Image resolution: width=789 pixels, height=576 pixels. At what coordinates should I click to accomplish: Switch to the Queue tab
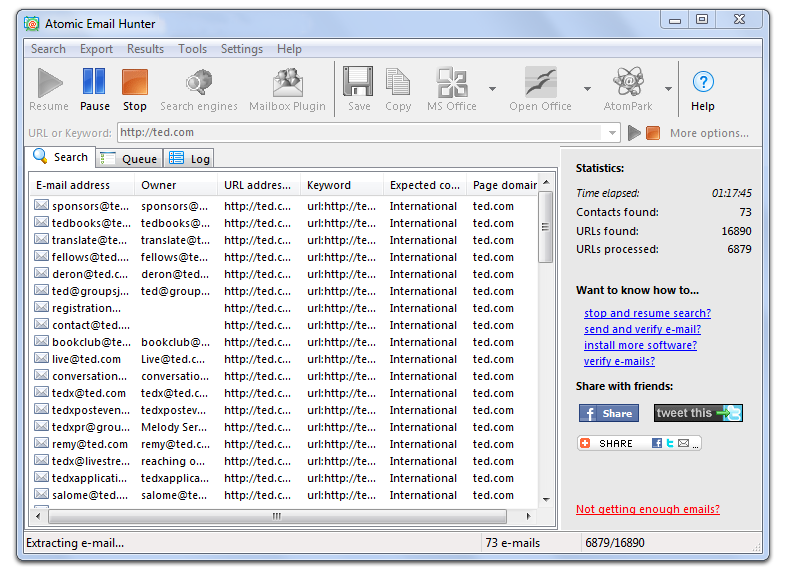(x=129, y=158)
